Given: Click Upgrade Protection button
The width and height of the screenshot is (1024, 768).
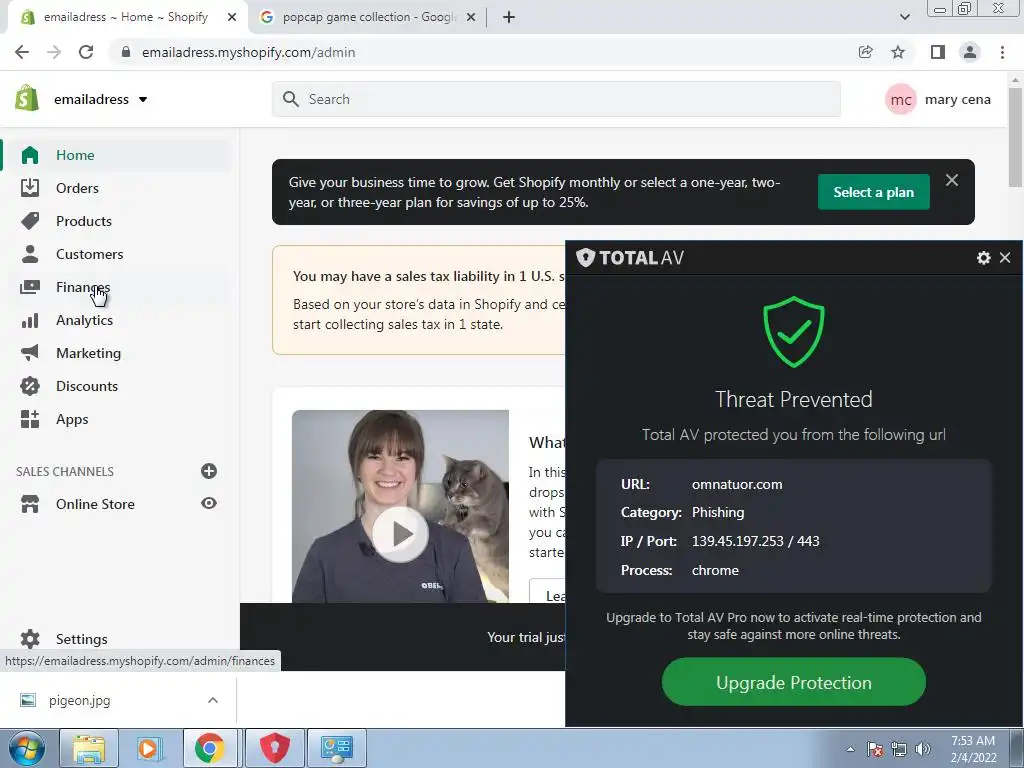Looking at the screenshot, I should [793, 682].
